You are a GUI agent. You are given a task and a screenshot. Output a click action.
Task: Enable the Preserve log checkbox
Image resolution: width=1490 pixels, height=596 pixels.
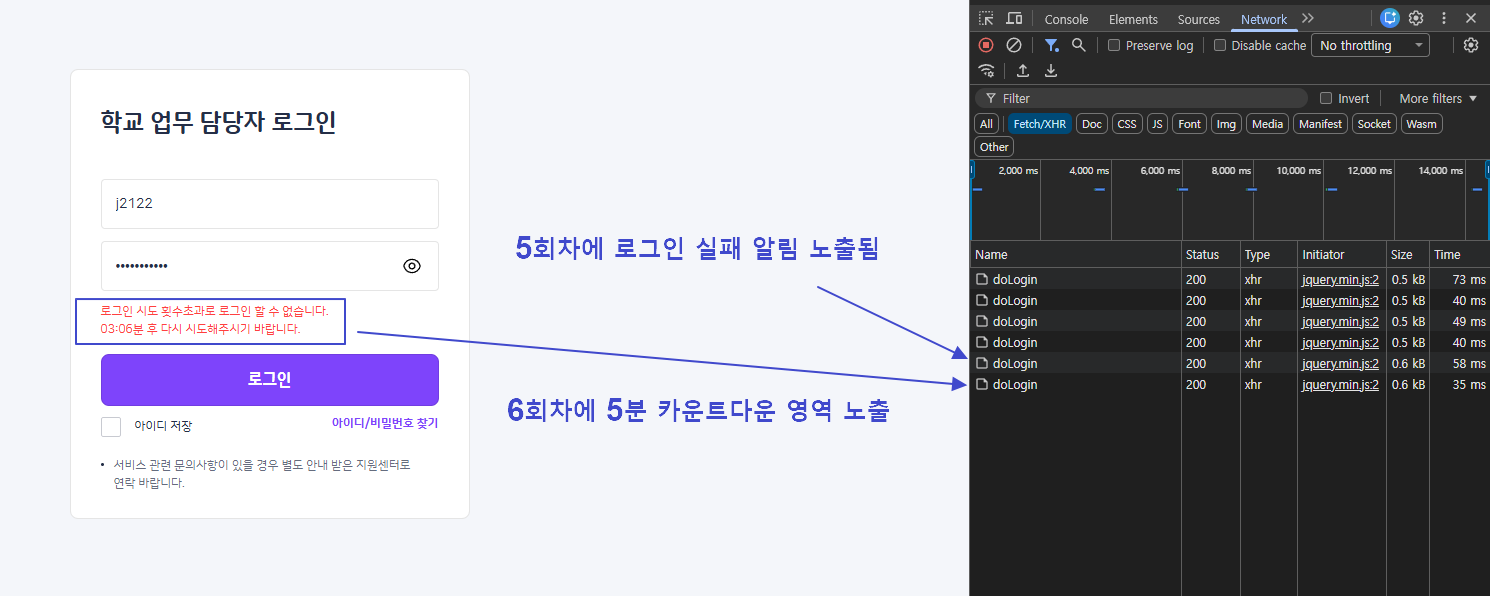coord(1114,45)
